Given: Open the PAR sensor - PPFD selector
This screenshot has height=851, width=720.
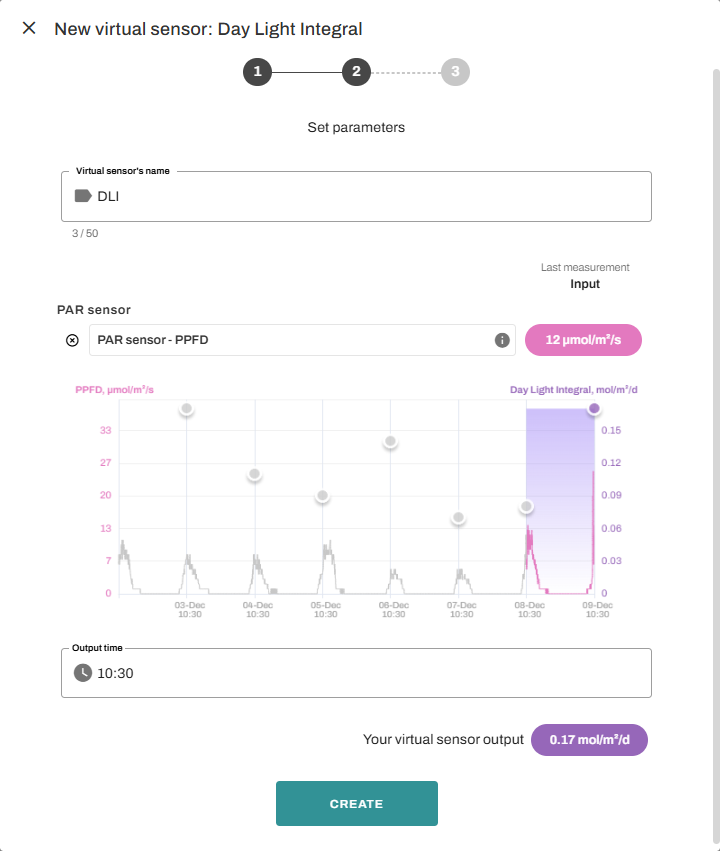Looking at the screenshot, I should click(290, 340).
